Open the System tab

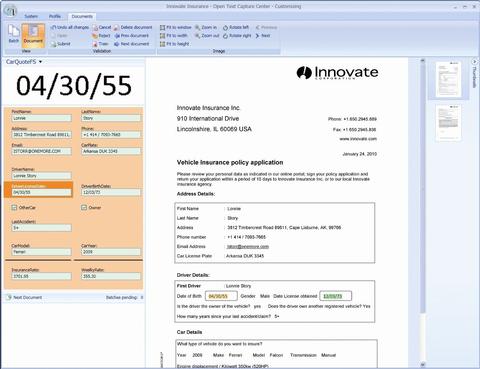pyautogui.click(x=31, y=16)
